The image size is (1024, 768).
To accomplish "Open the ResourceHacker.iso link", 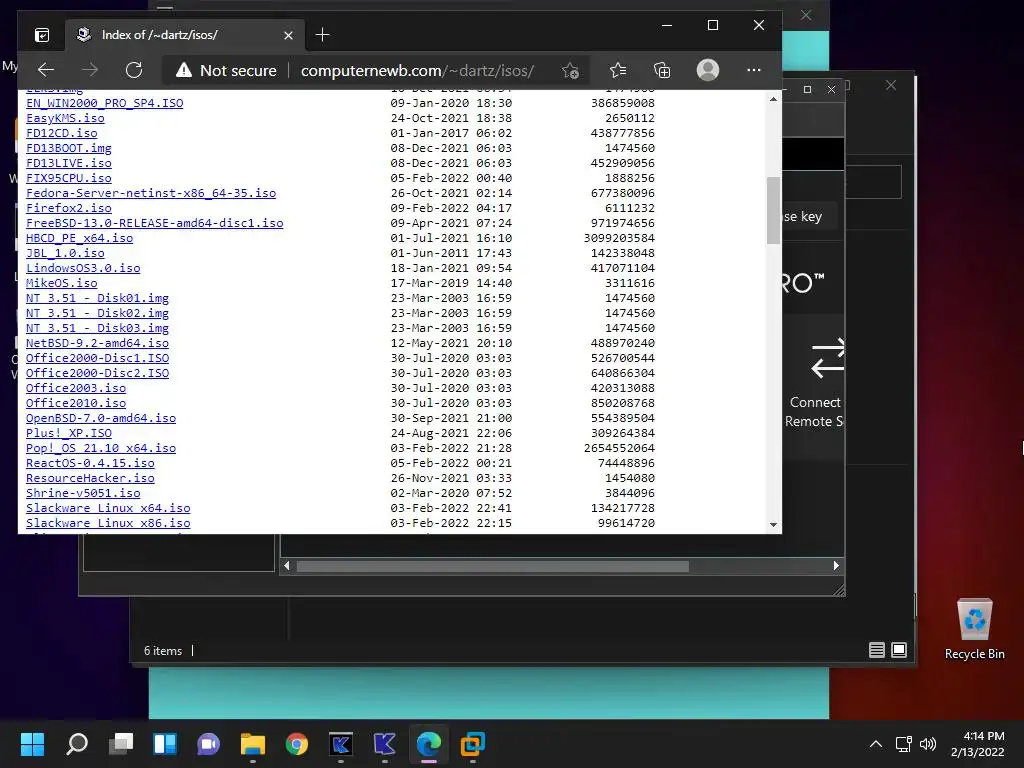I will click(x=90, y=479).
